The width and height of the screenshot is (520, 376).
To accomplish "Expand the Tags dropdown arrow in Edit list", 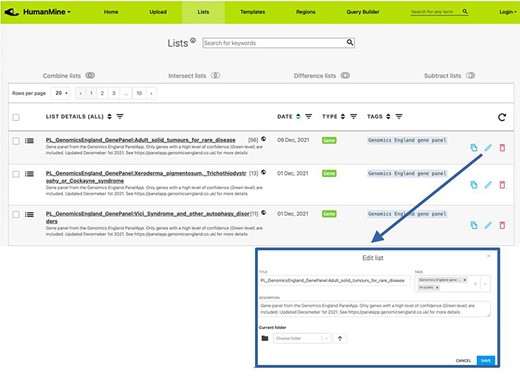I will (x=485, y=284).
